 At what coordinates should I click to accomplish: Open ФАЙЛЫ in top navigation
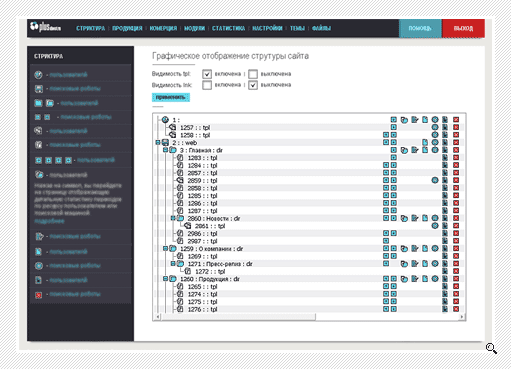pos(321,28)
